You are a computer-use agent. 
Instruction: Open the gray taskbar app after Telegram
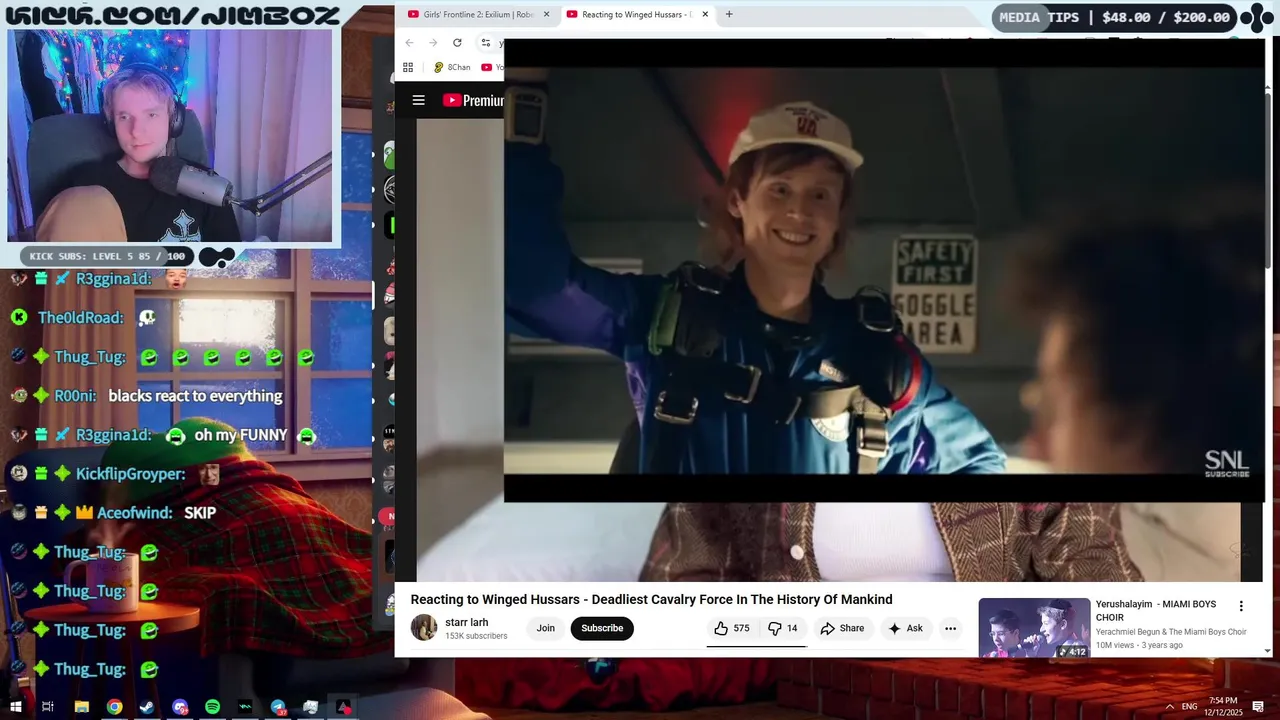point(311,707)
